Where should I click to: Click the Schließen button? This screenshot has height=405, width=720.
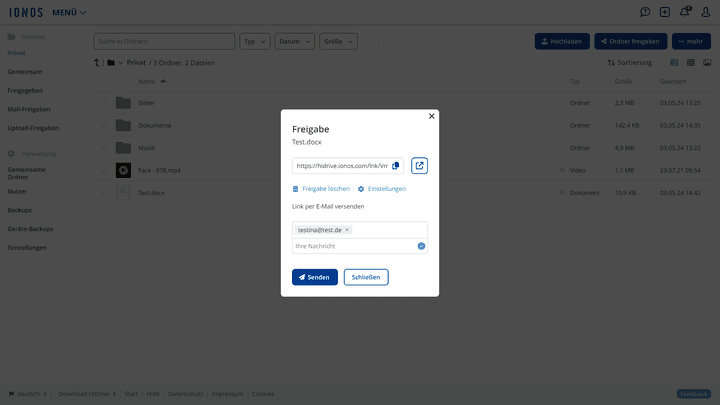click(x=366, y=277)
